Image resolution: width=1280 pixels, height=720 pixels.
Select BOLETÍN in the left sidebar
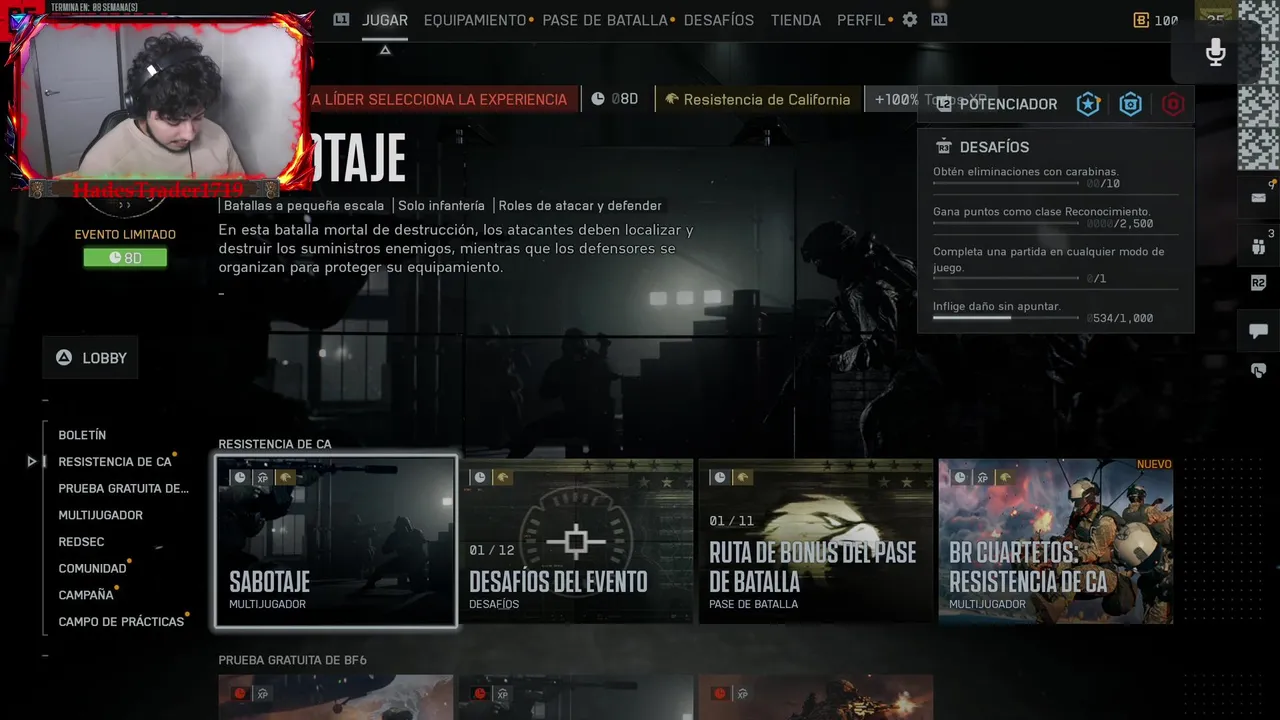pos(82,435)
